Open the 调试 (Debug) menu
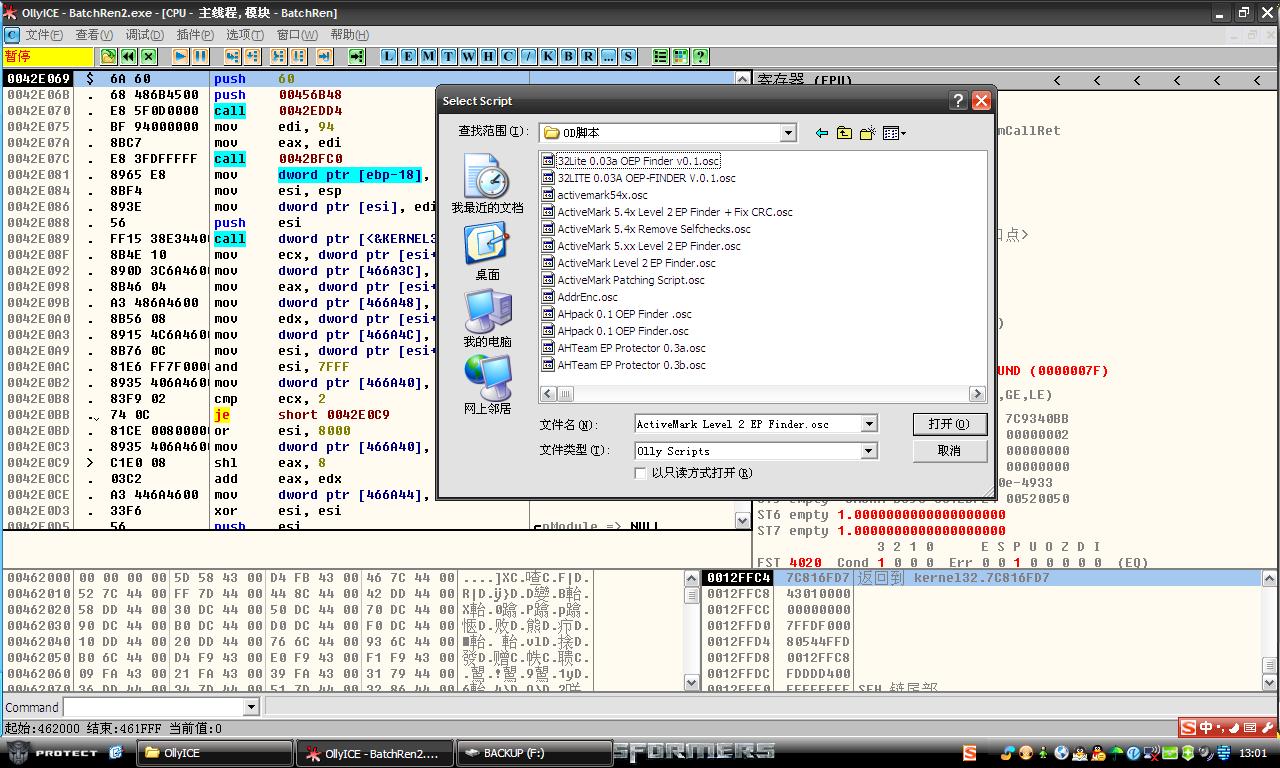 (144, 35)
